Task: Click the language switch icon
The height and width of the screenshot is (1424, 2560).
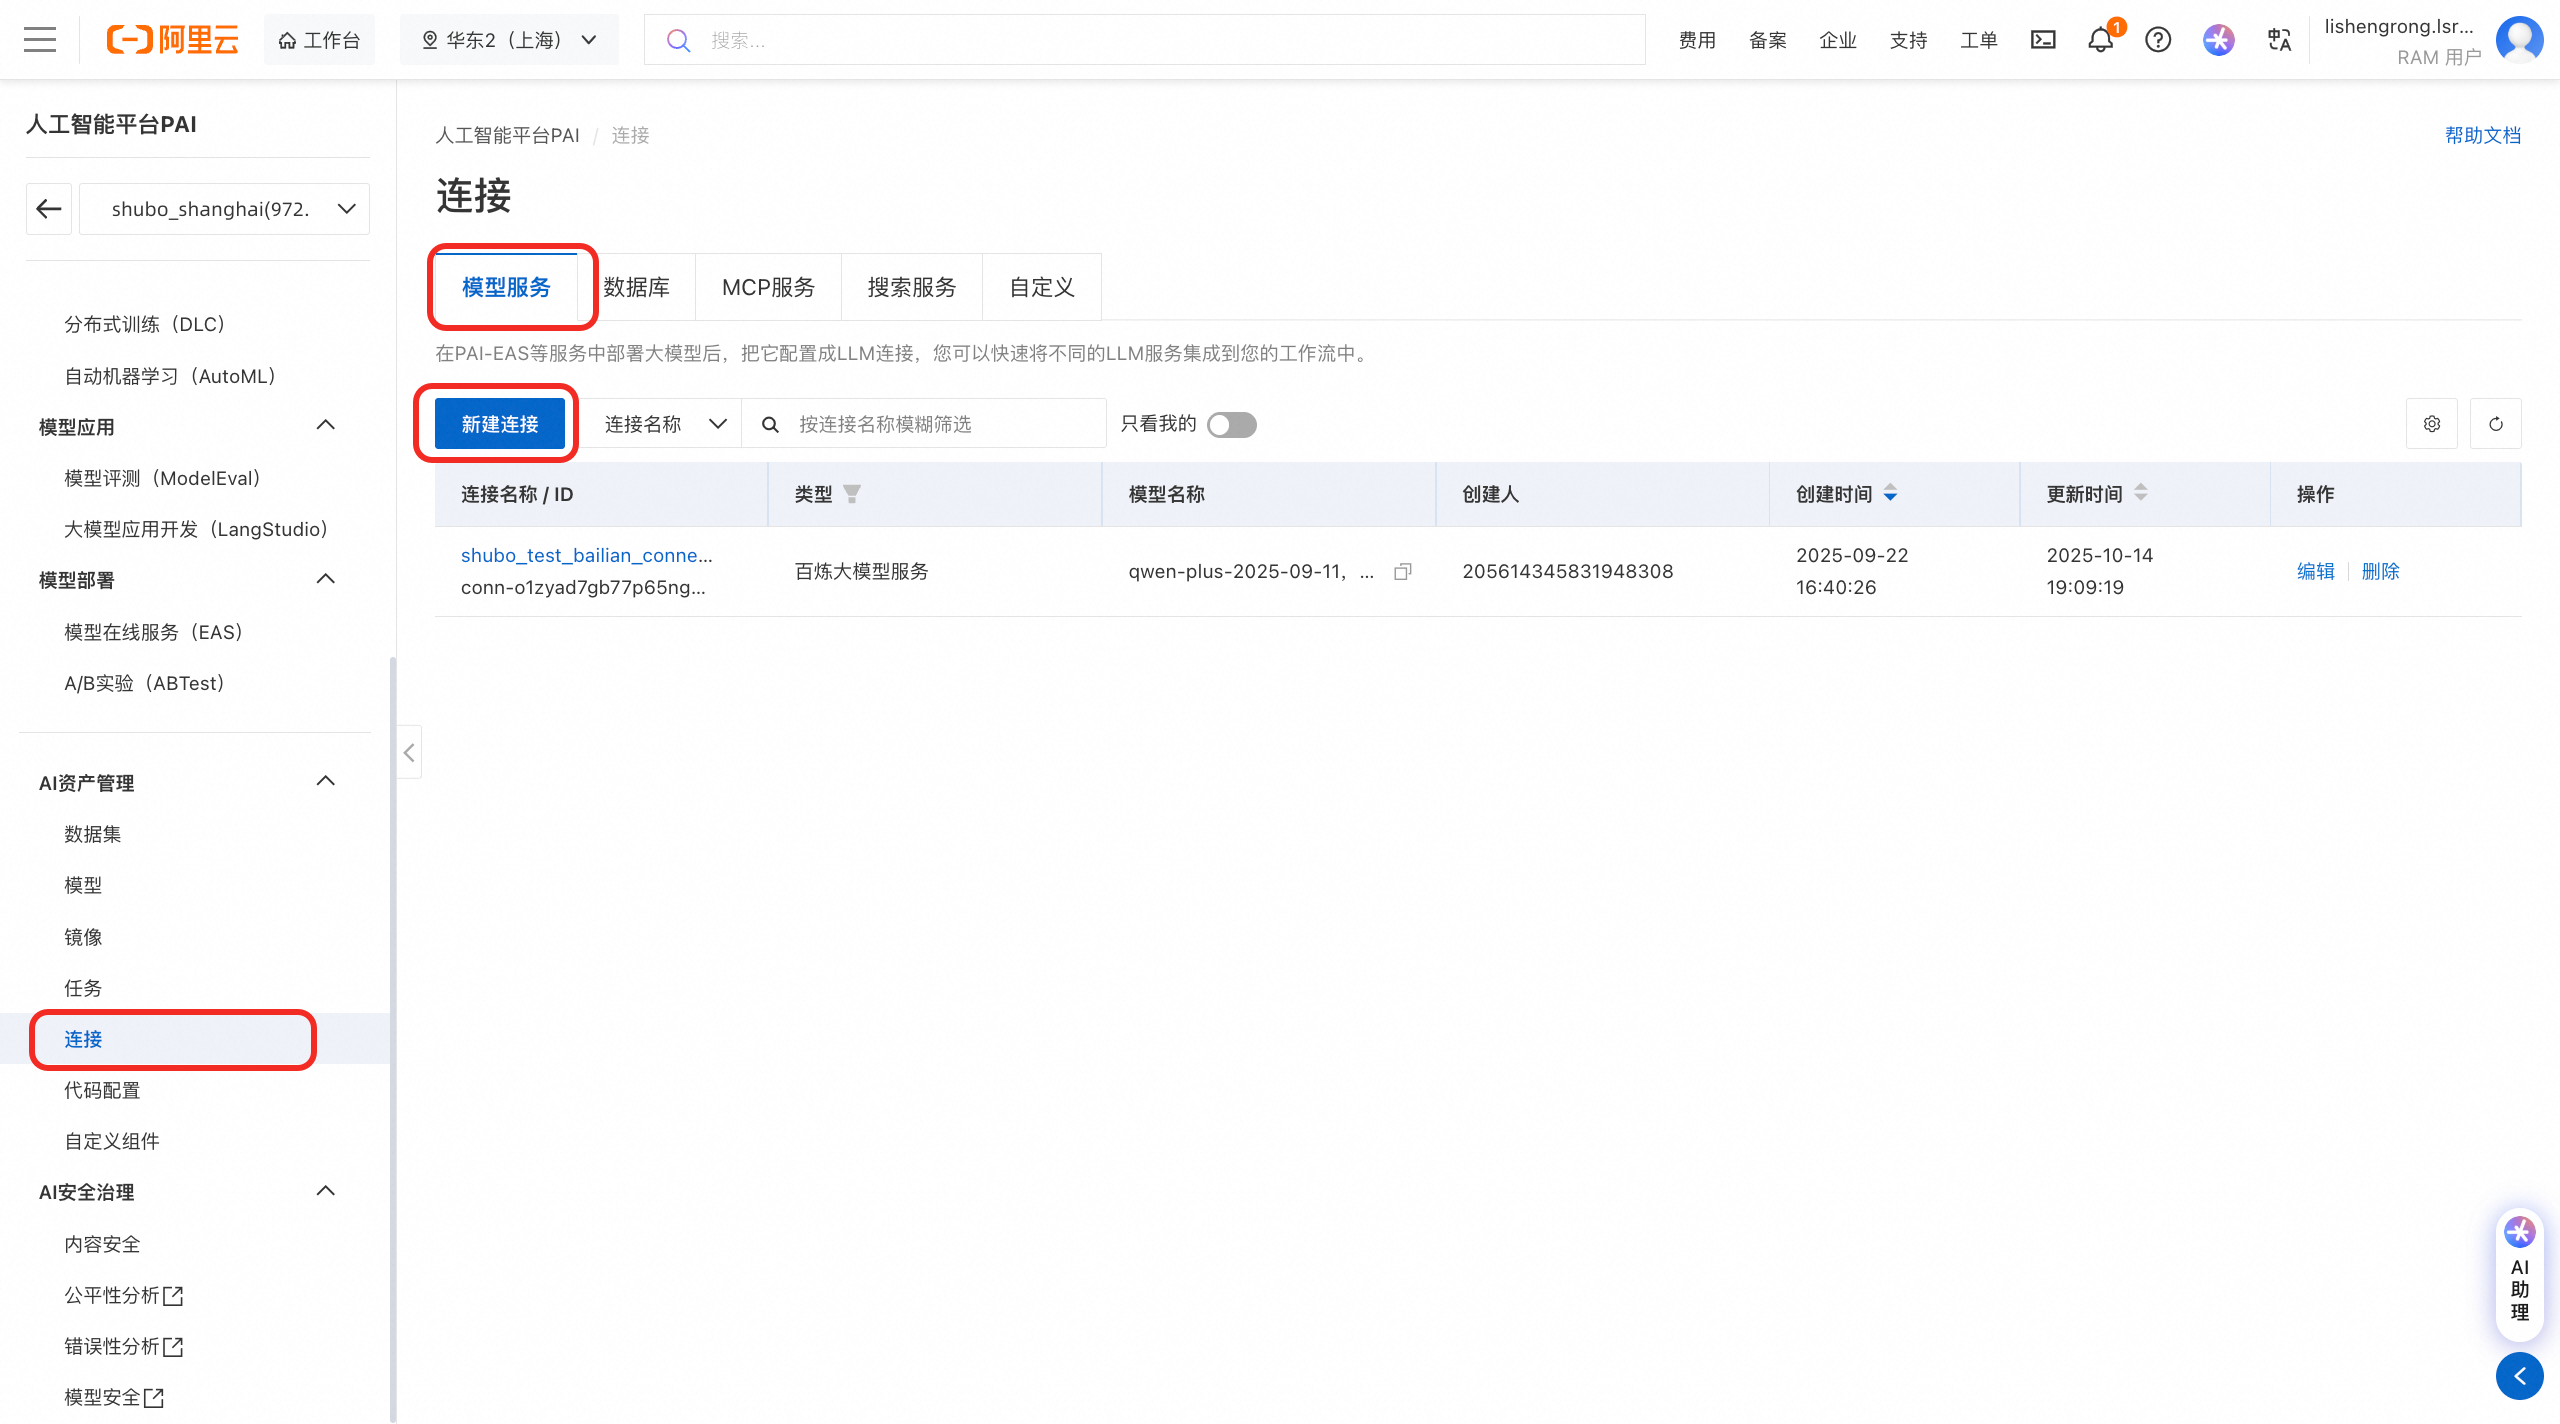Action: tap(2279, 40)
